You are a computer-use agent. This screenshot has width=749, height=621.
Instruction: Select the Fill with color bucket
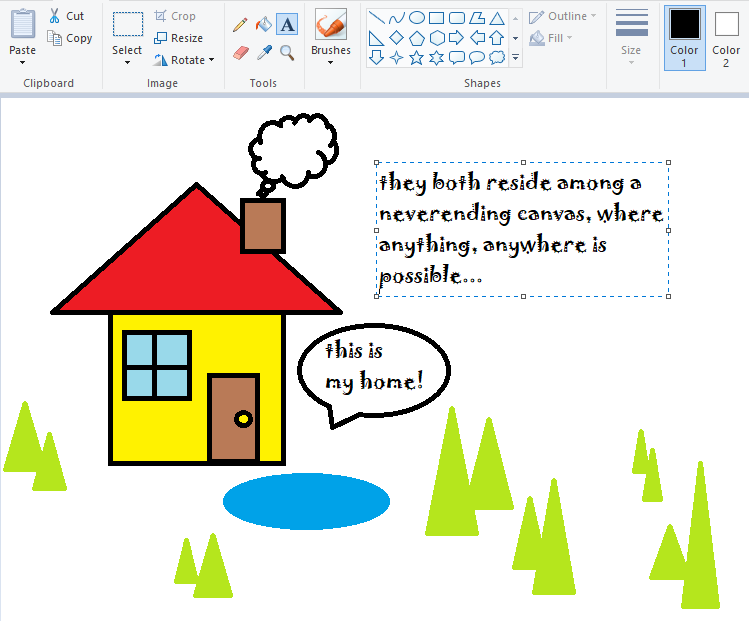click(x=263, y=24)
